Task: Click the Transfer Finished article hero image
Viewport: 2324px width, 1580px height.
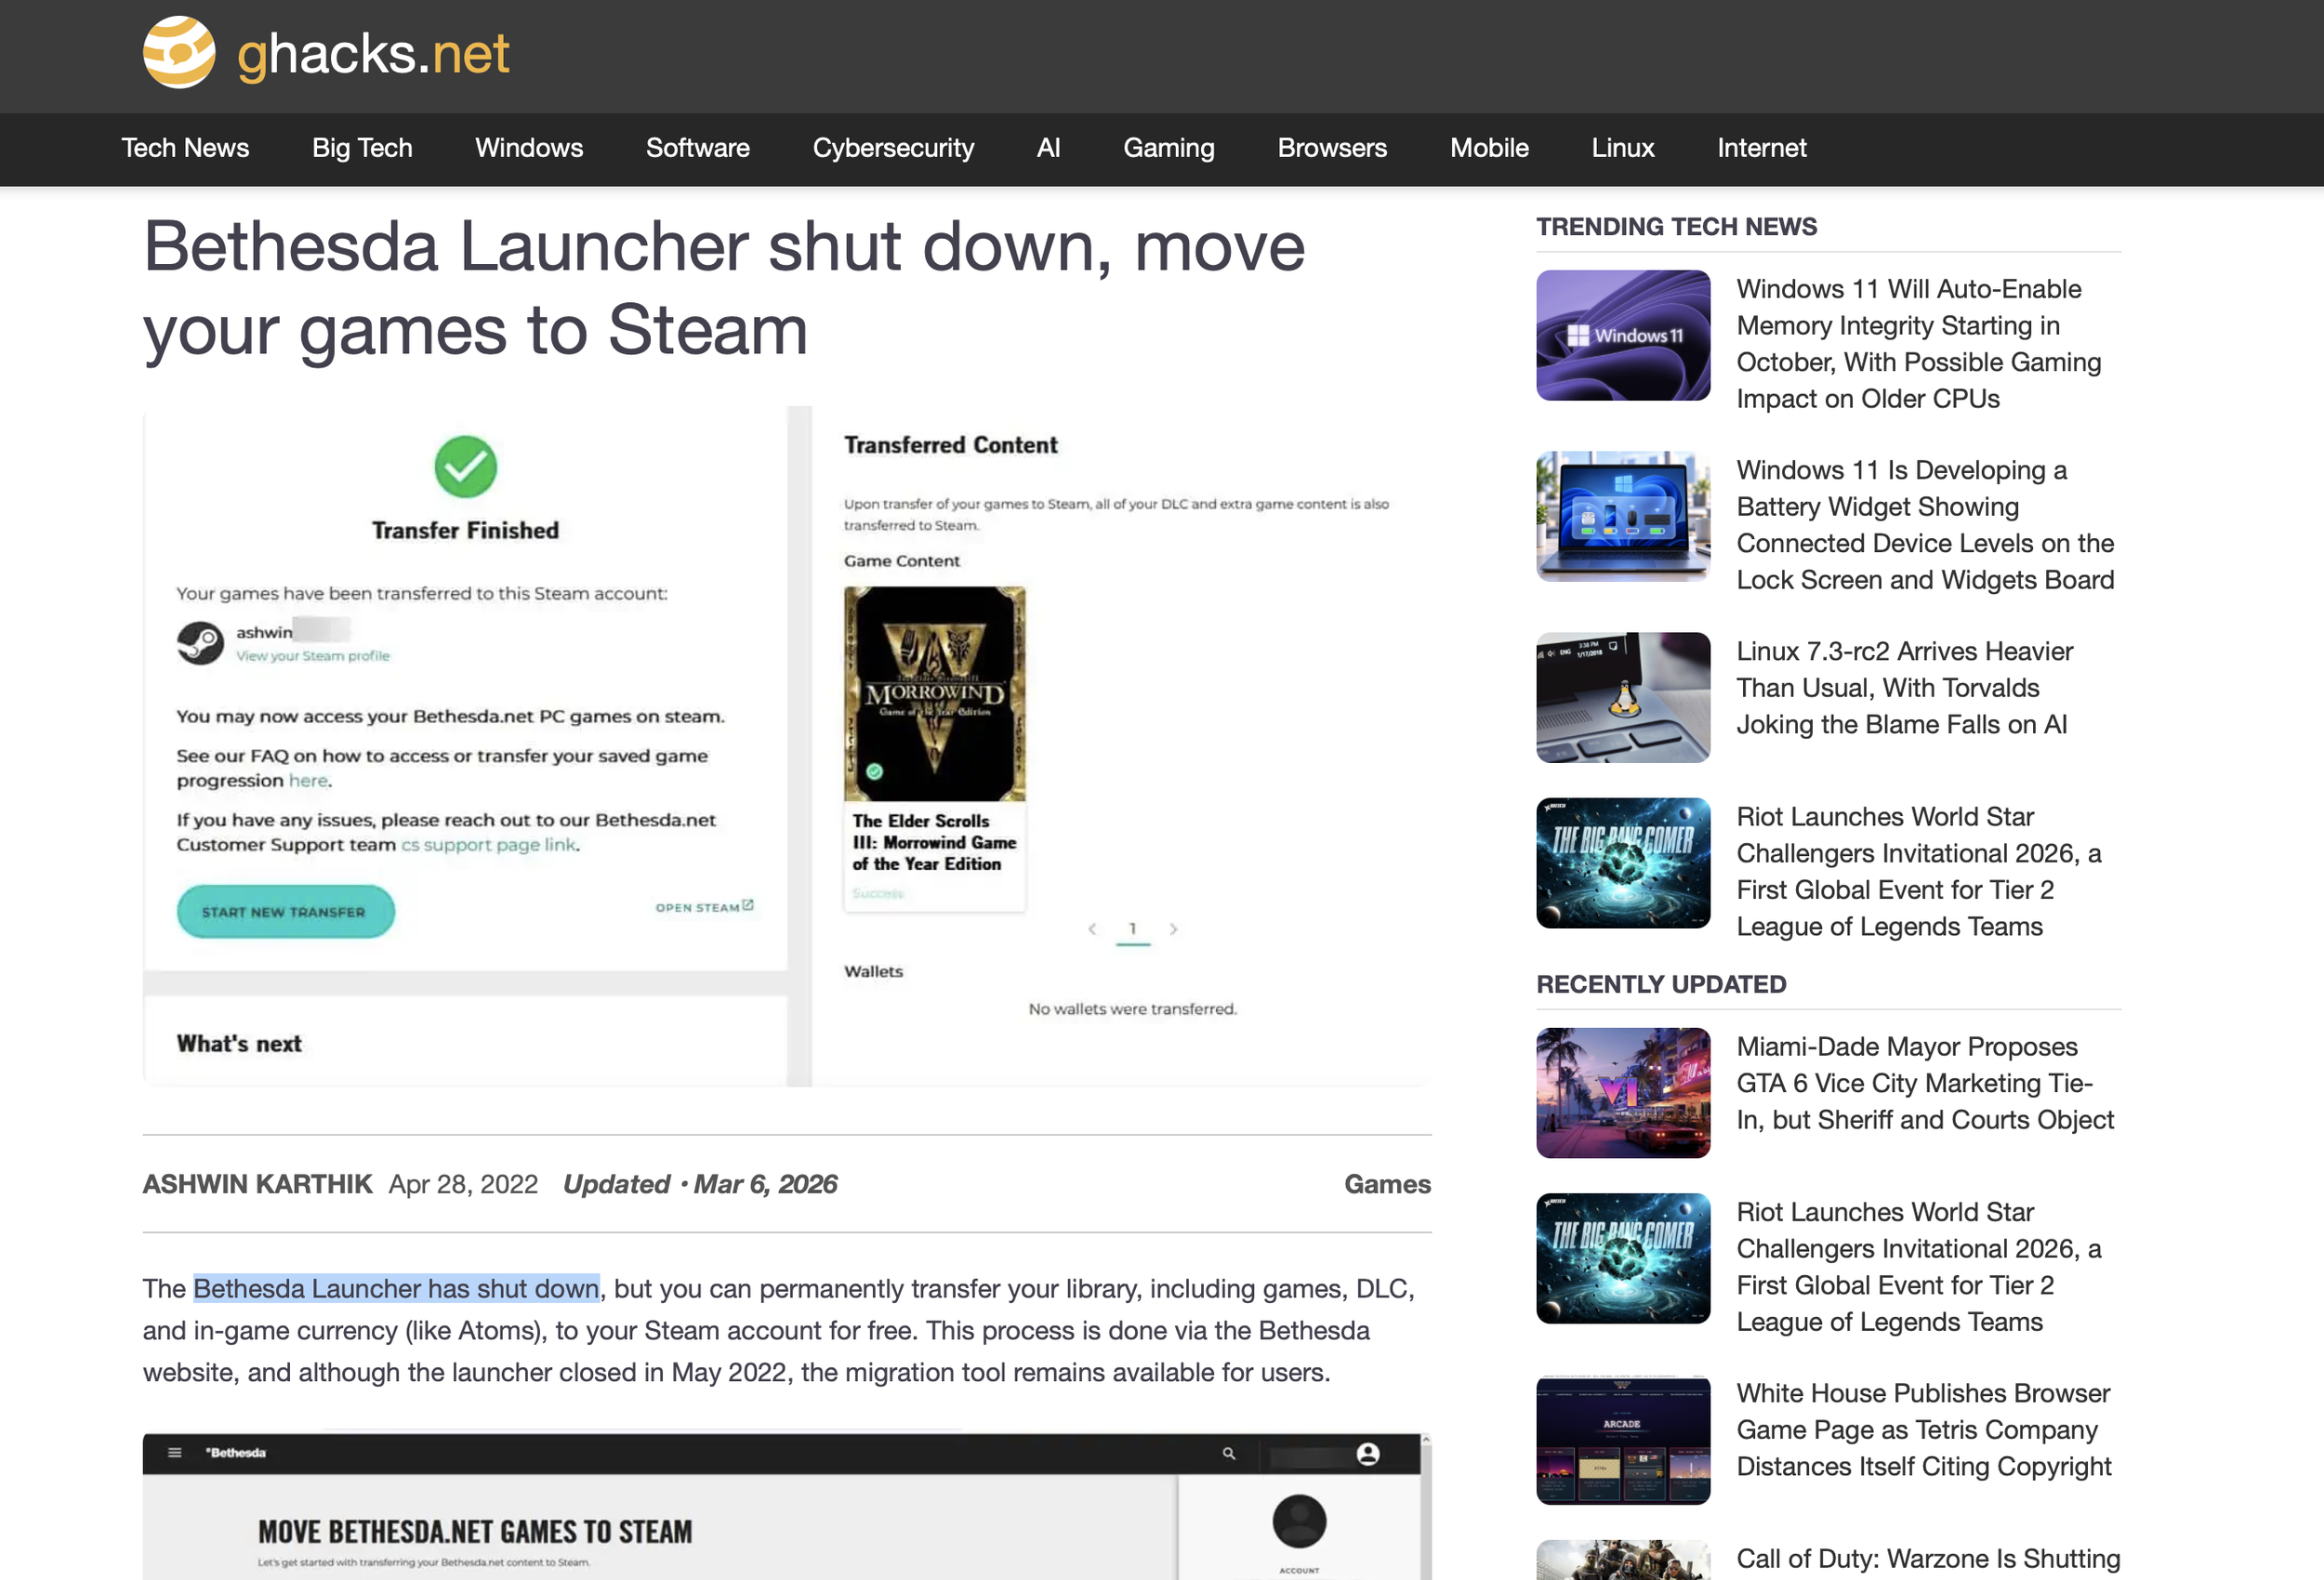Action: click(787, 746)
